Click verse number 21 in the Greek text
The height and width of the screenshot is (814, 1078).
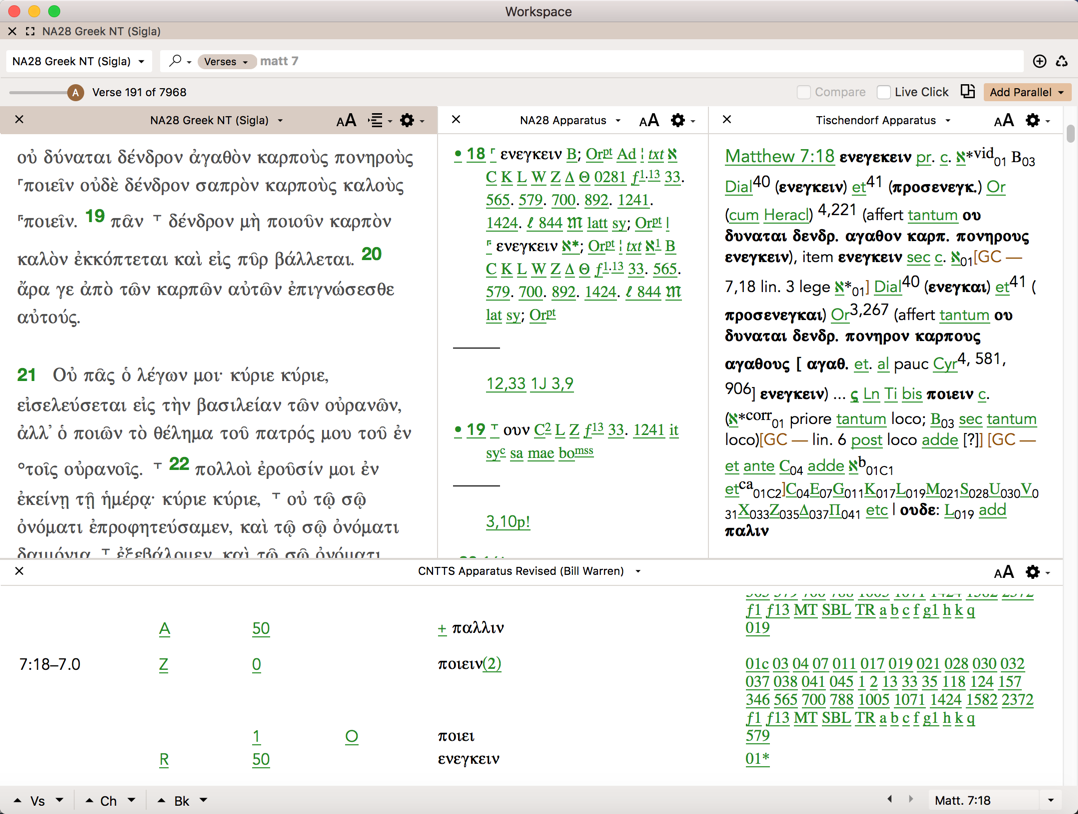point(26,375)
